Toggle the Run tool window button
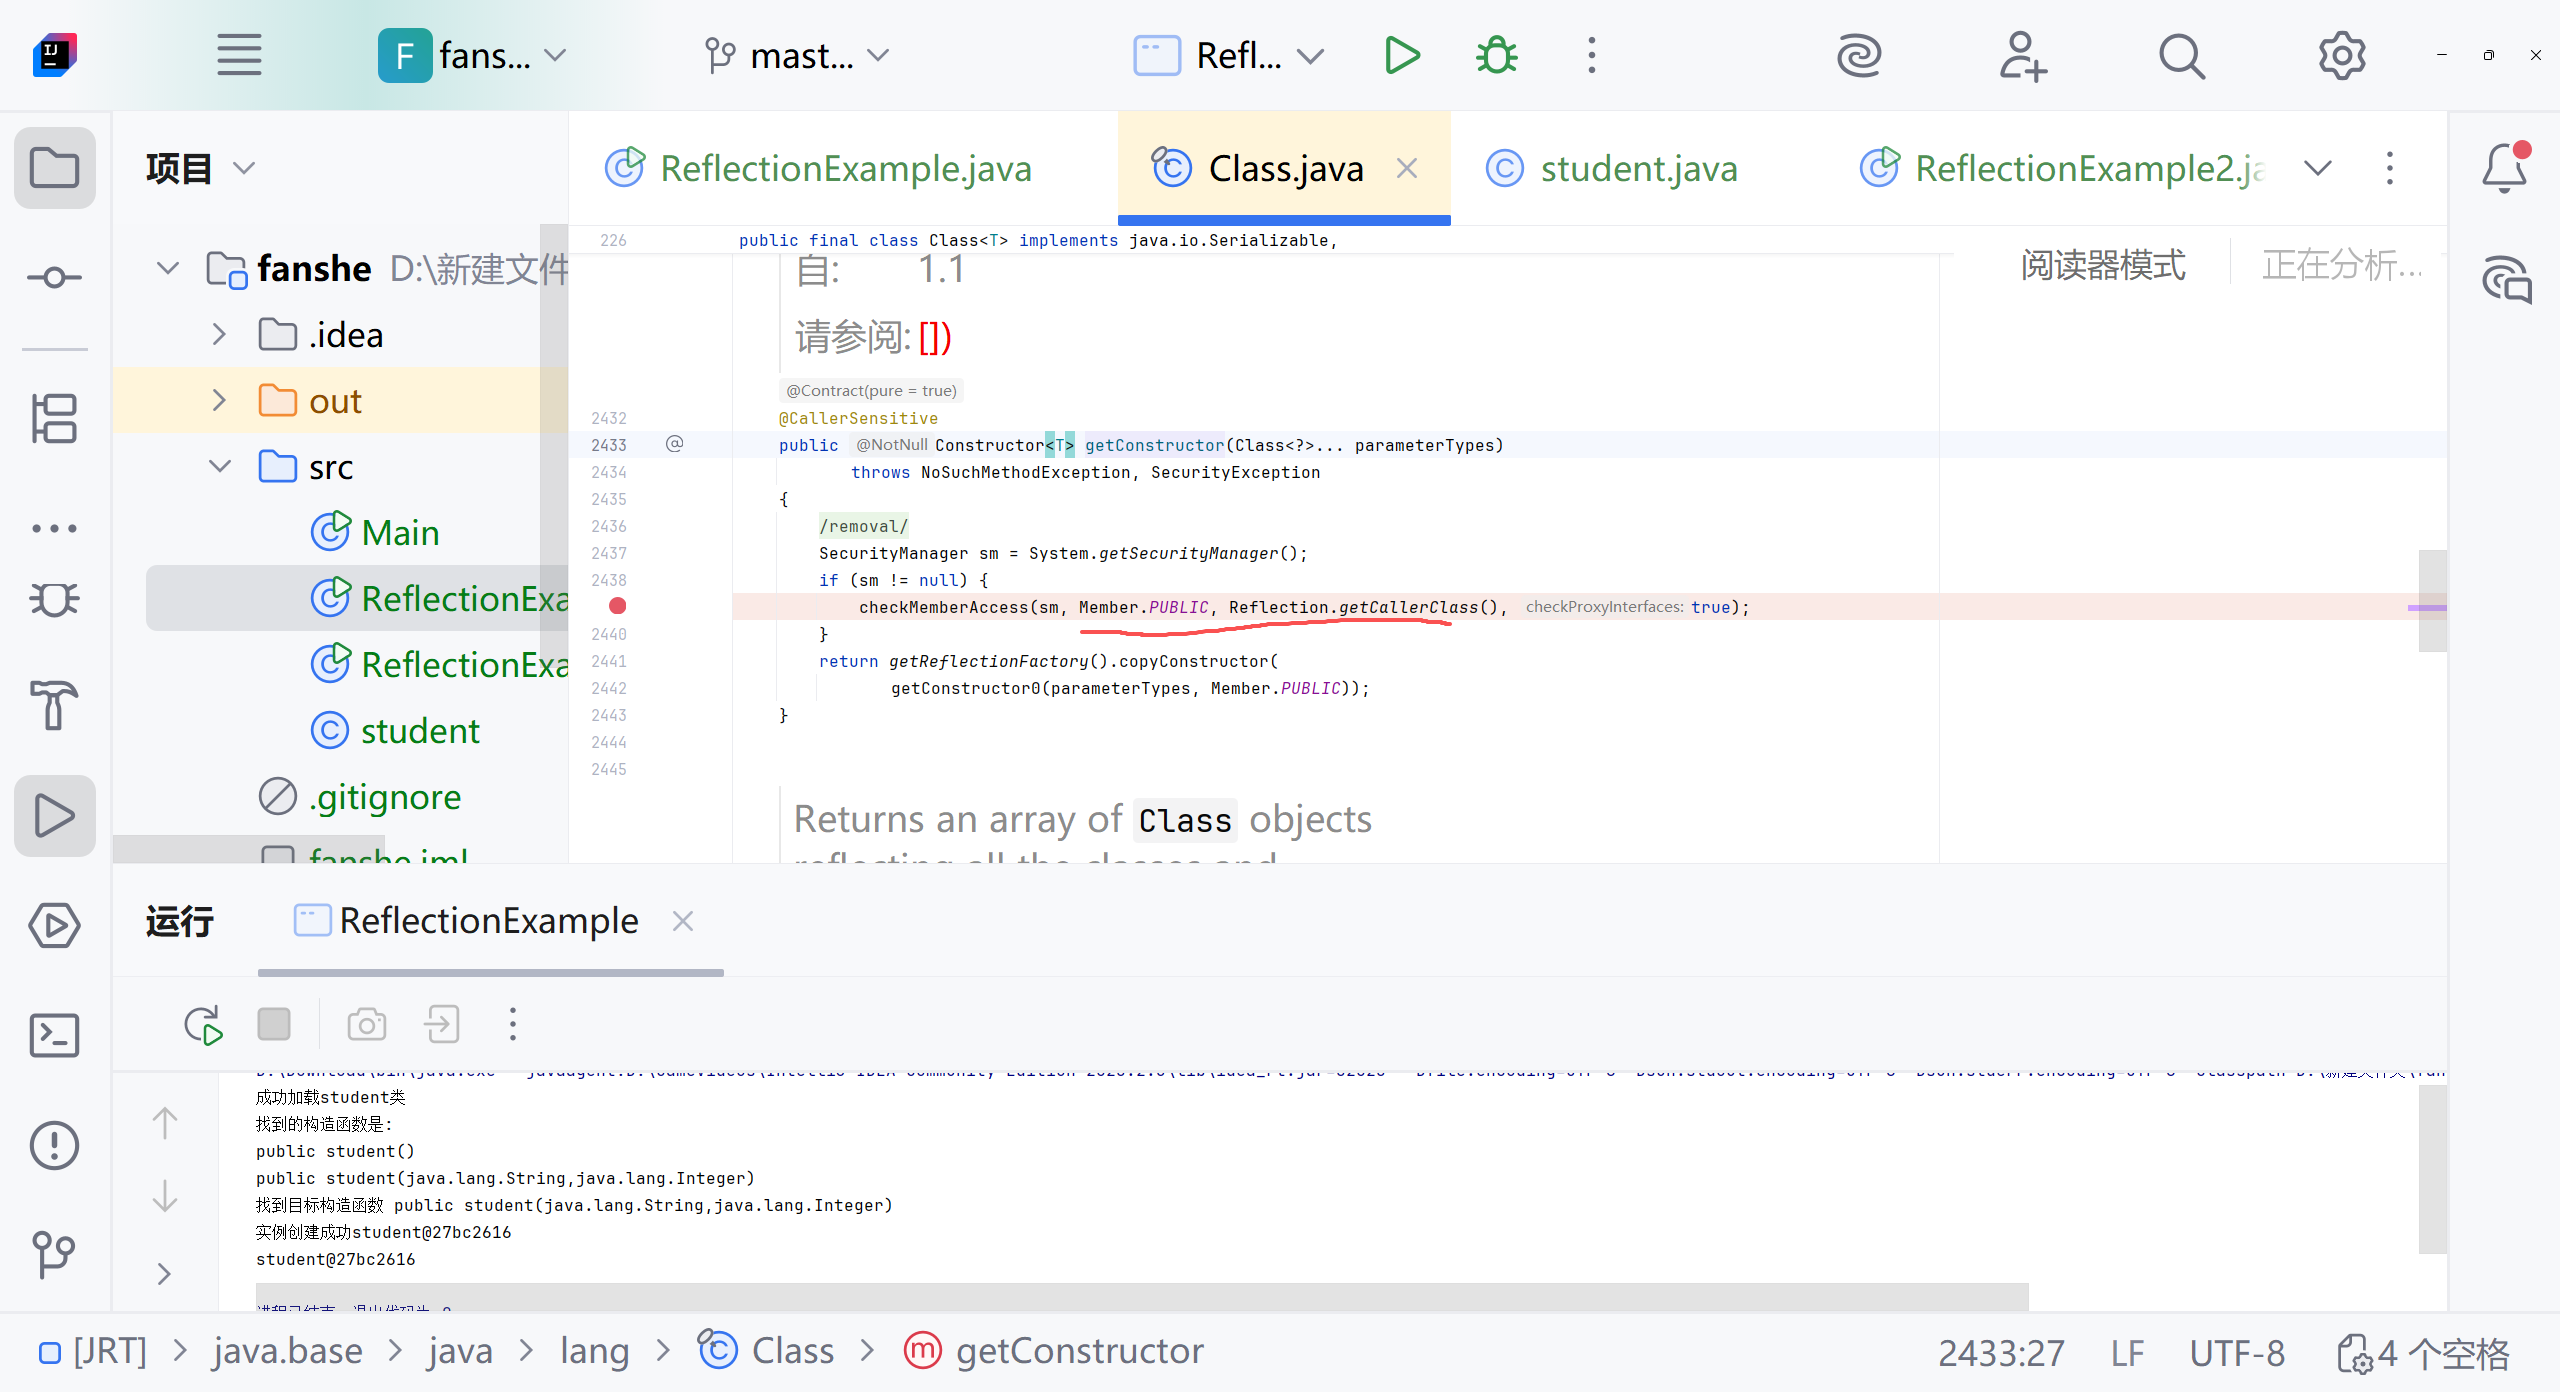 click(54, 815)
